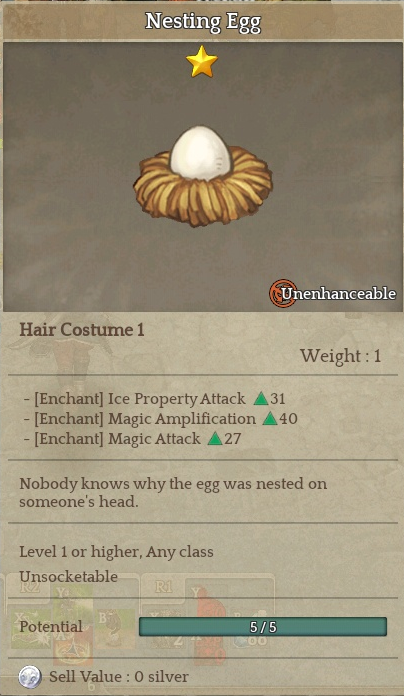Screen dimensions: 404x696
Task: Click the orange Unenhanceable badge icon
Action: (282, 293)
